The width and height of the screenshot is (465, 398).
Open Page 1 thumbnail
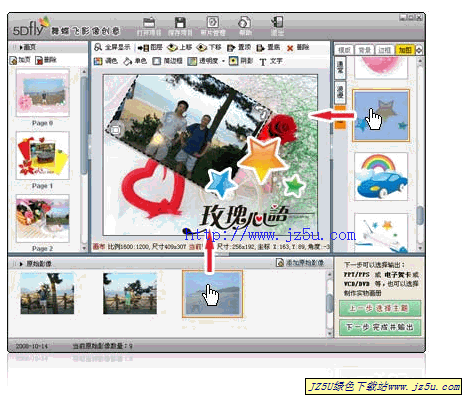pyautogui.click(x=43, y=156)
